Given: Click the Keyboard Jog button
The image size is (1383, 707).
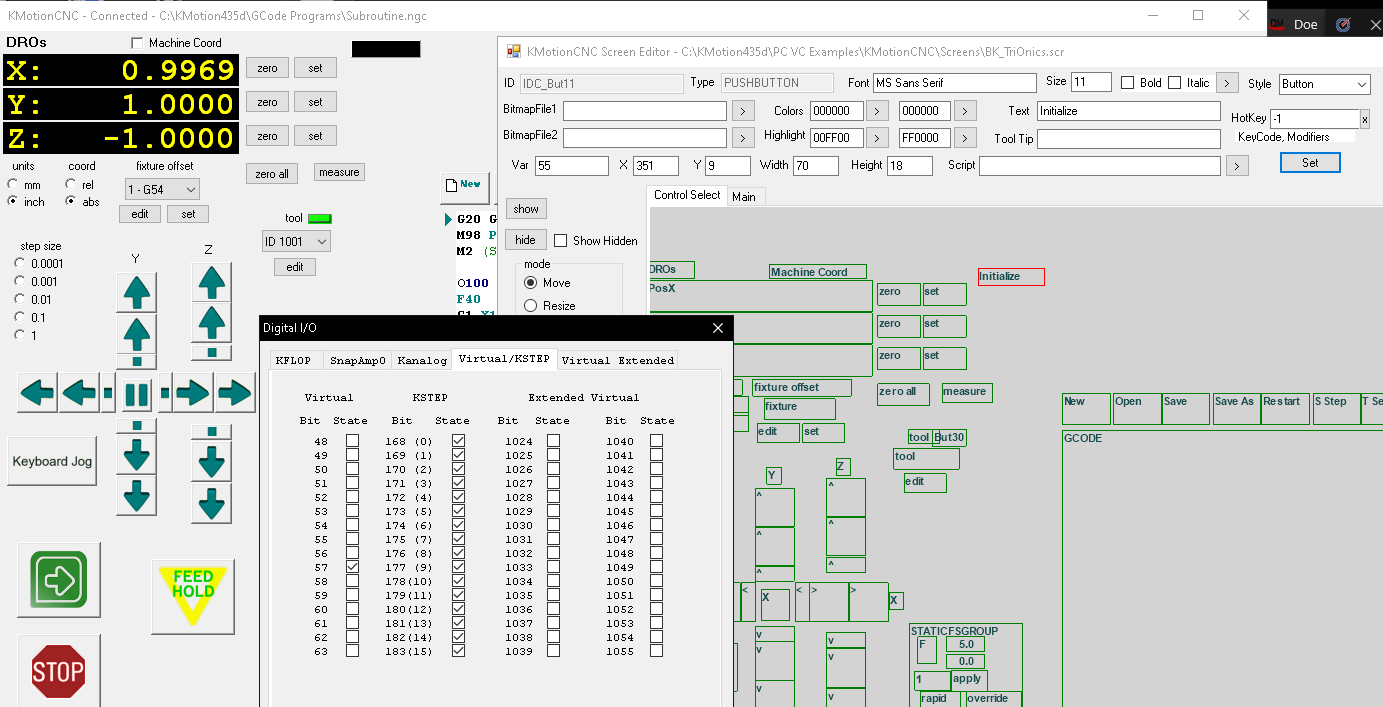Looking at the screenshot, I should (52, 462).
